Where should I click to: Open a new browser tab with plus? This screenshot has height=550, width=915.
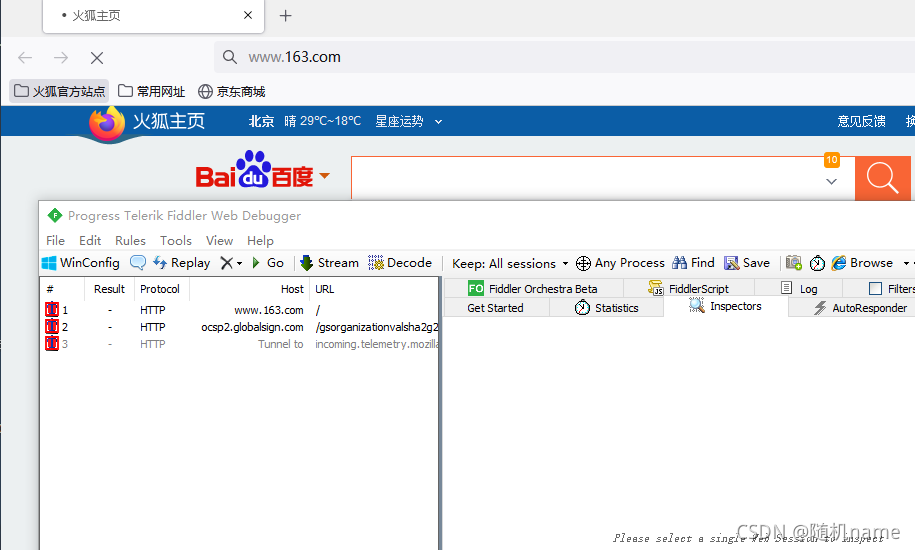coord(285,16)
